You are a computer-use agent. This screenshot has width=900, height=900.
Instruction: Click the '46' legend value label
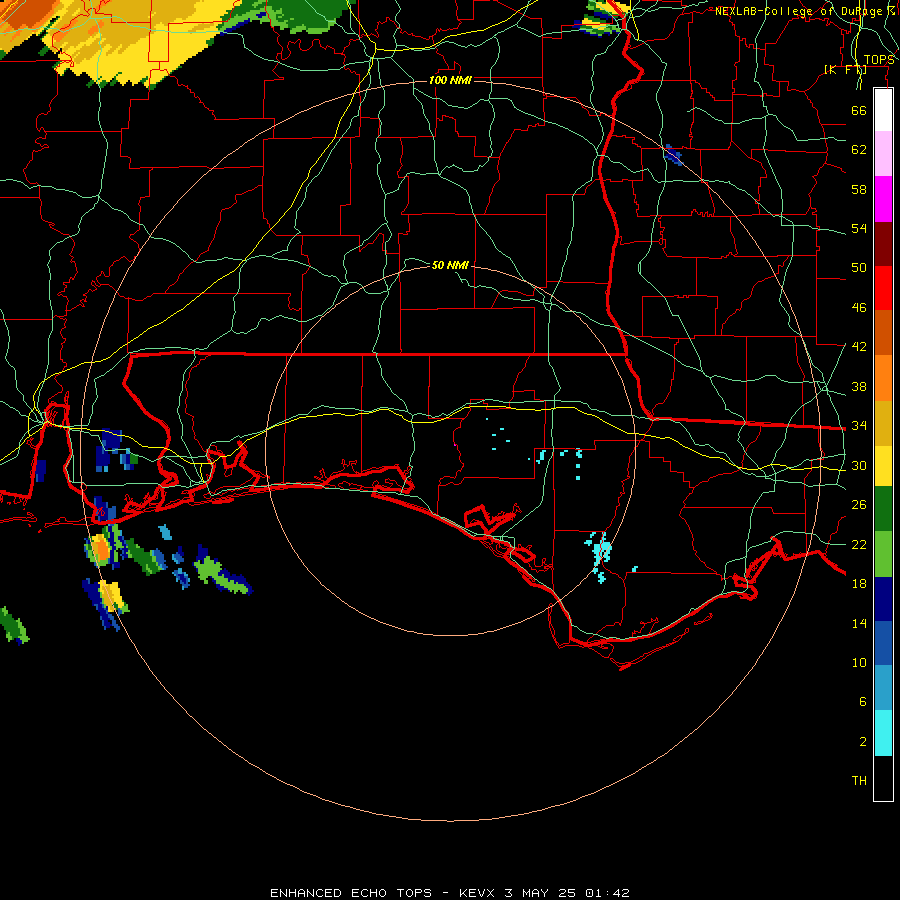[859, 307]
